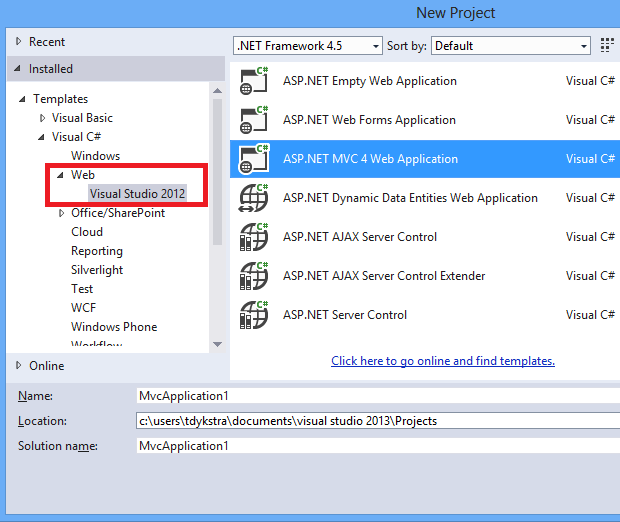Collapse the Visual C# node
Viewport: 620px width, 522px height.
click(x=41, y=137)
